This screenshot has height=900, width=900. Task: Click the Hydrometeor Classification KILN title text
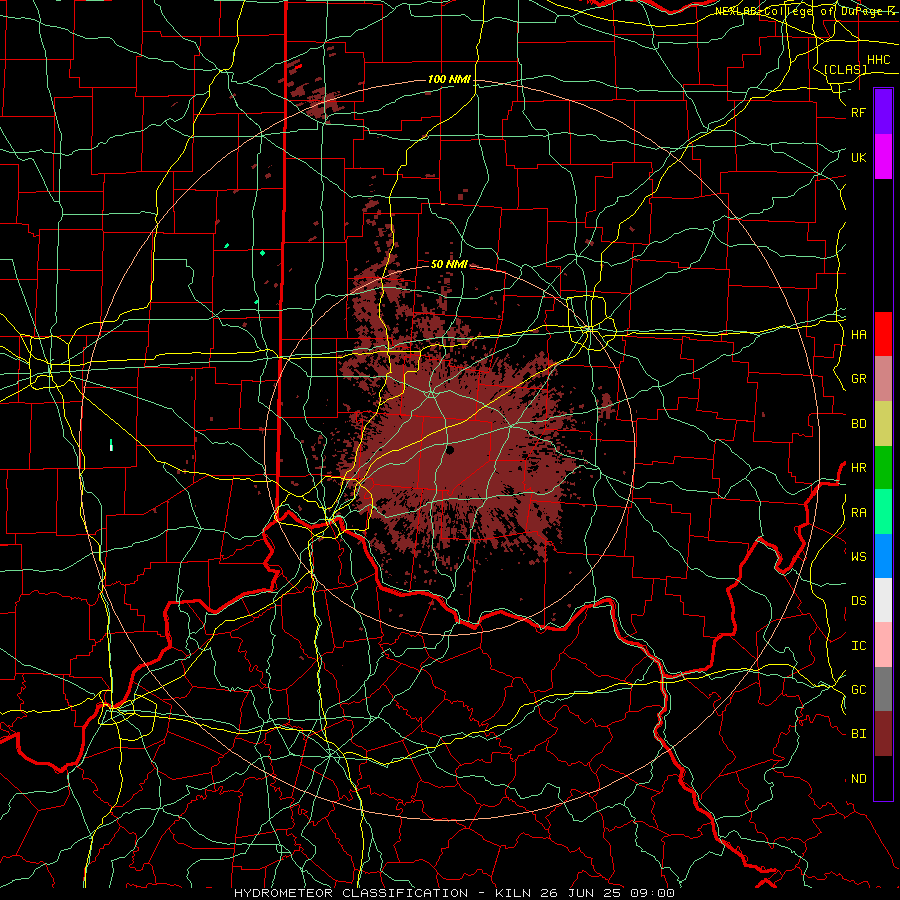(454, 893)
